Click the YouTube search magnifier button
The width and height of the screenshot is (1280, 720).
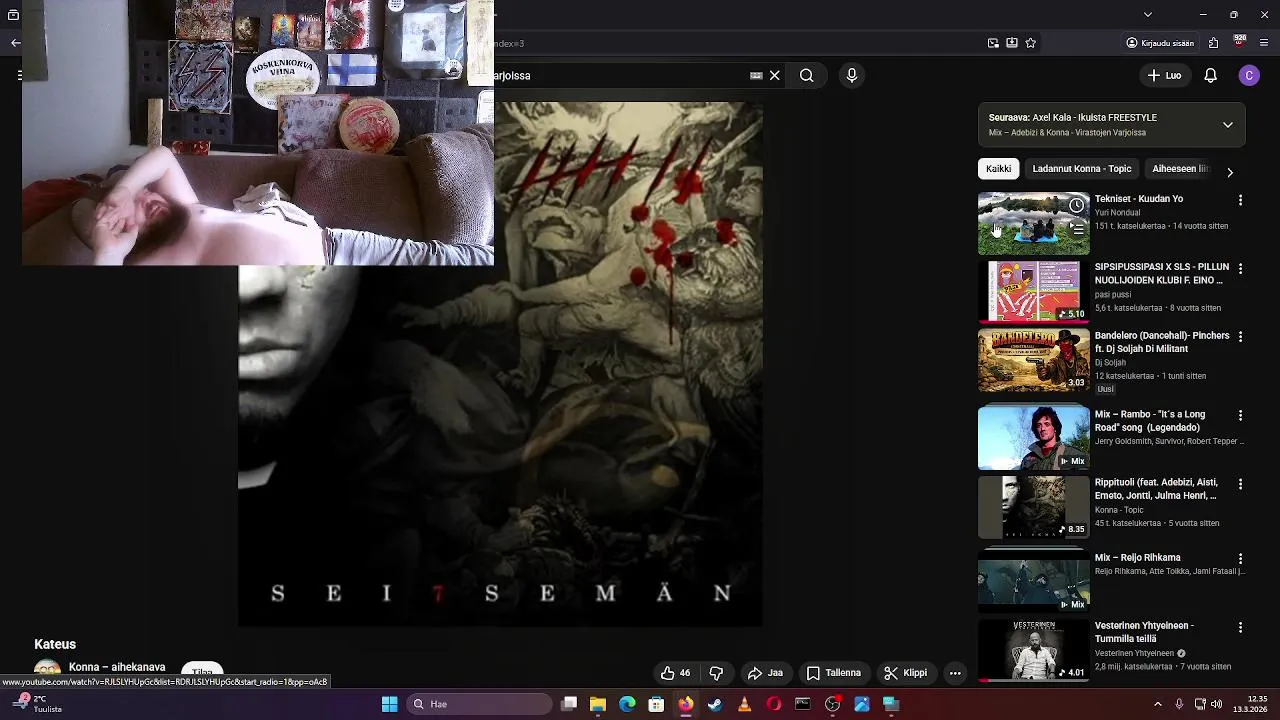[806, 75]
